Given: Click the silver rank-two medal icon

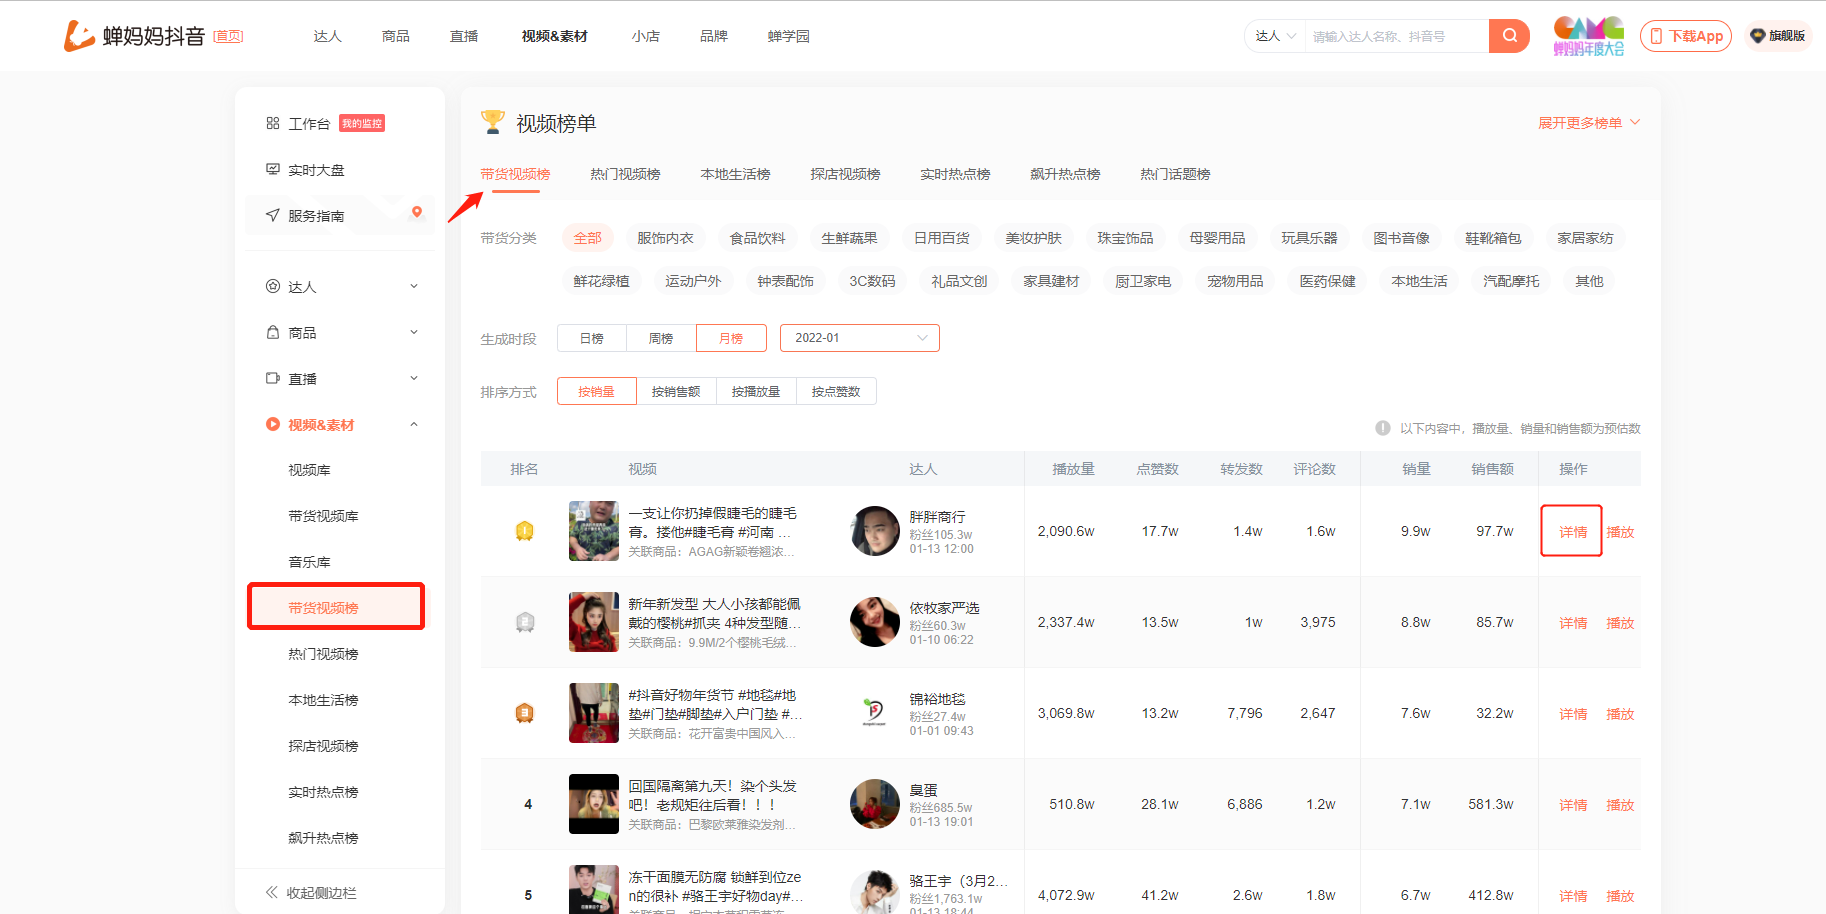Looking at the screenshot, I should click(525, 622).
